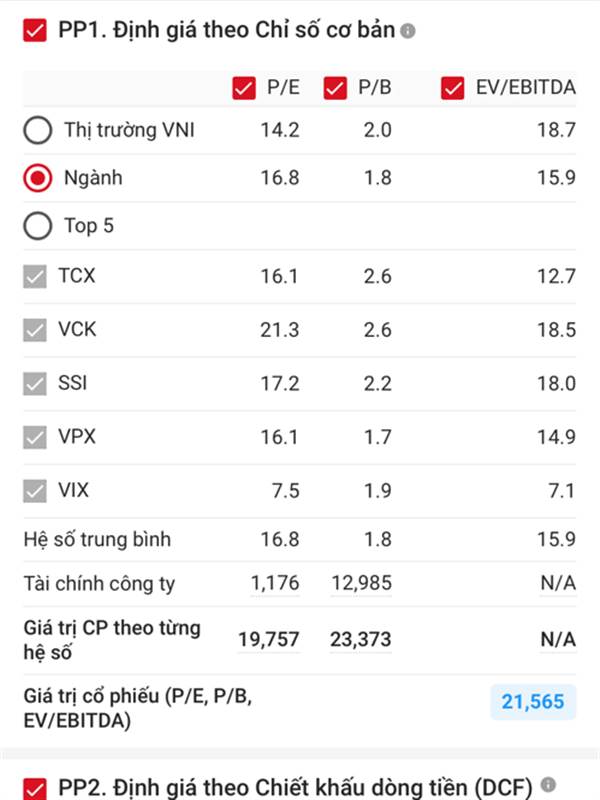
Task: Edit company EPS field 1,176
Action: [275, 583]
